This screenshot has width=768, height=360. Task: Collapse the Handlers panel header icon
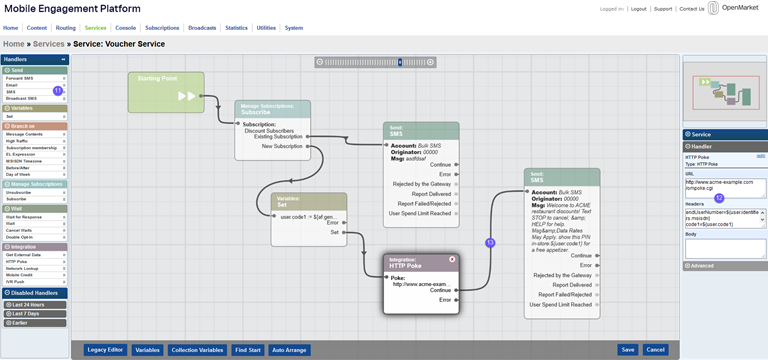(x=63, y=59)
